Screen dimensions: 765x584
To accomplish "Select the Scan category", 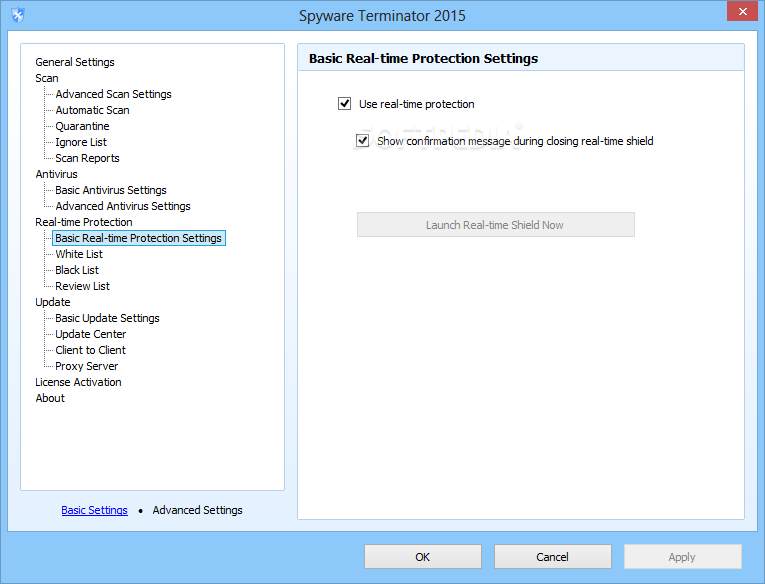I will 47,78.
